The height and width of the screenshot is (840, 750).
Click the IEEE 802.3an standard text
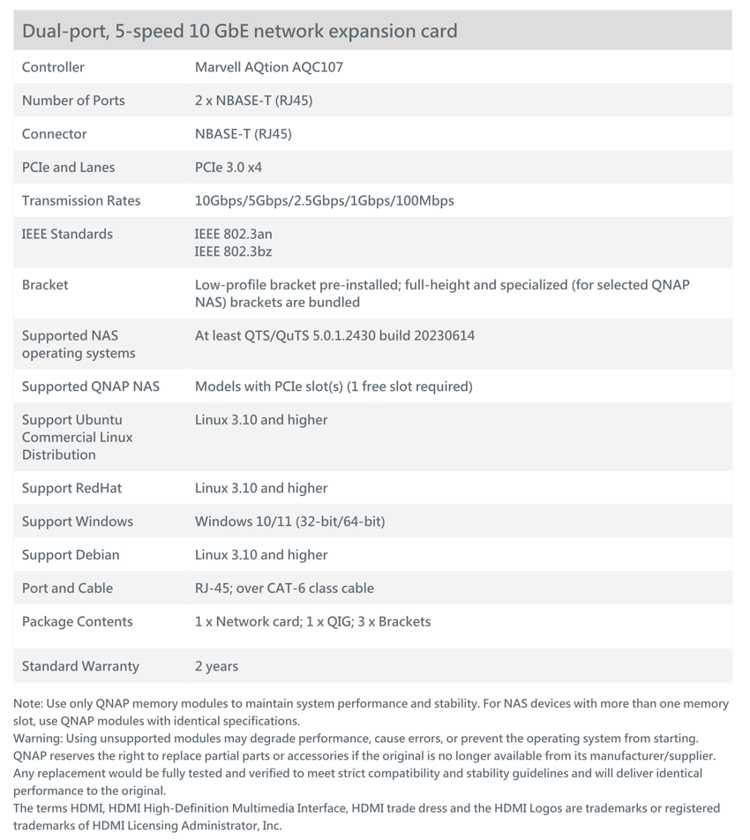point(233,234)
